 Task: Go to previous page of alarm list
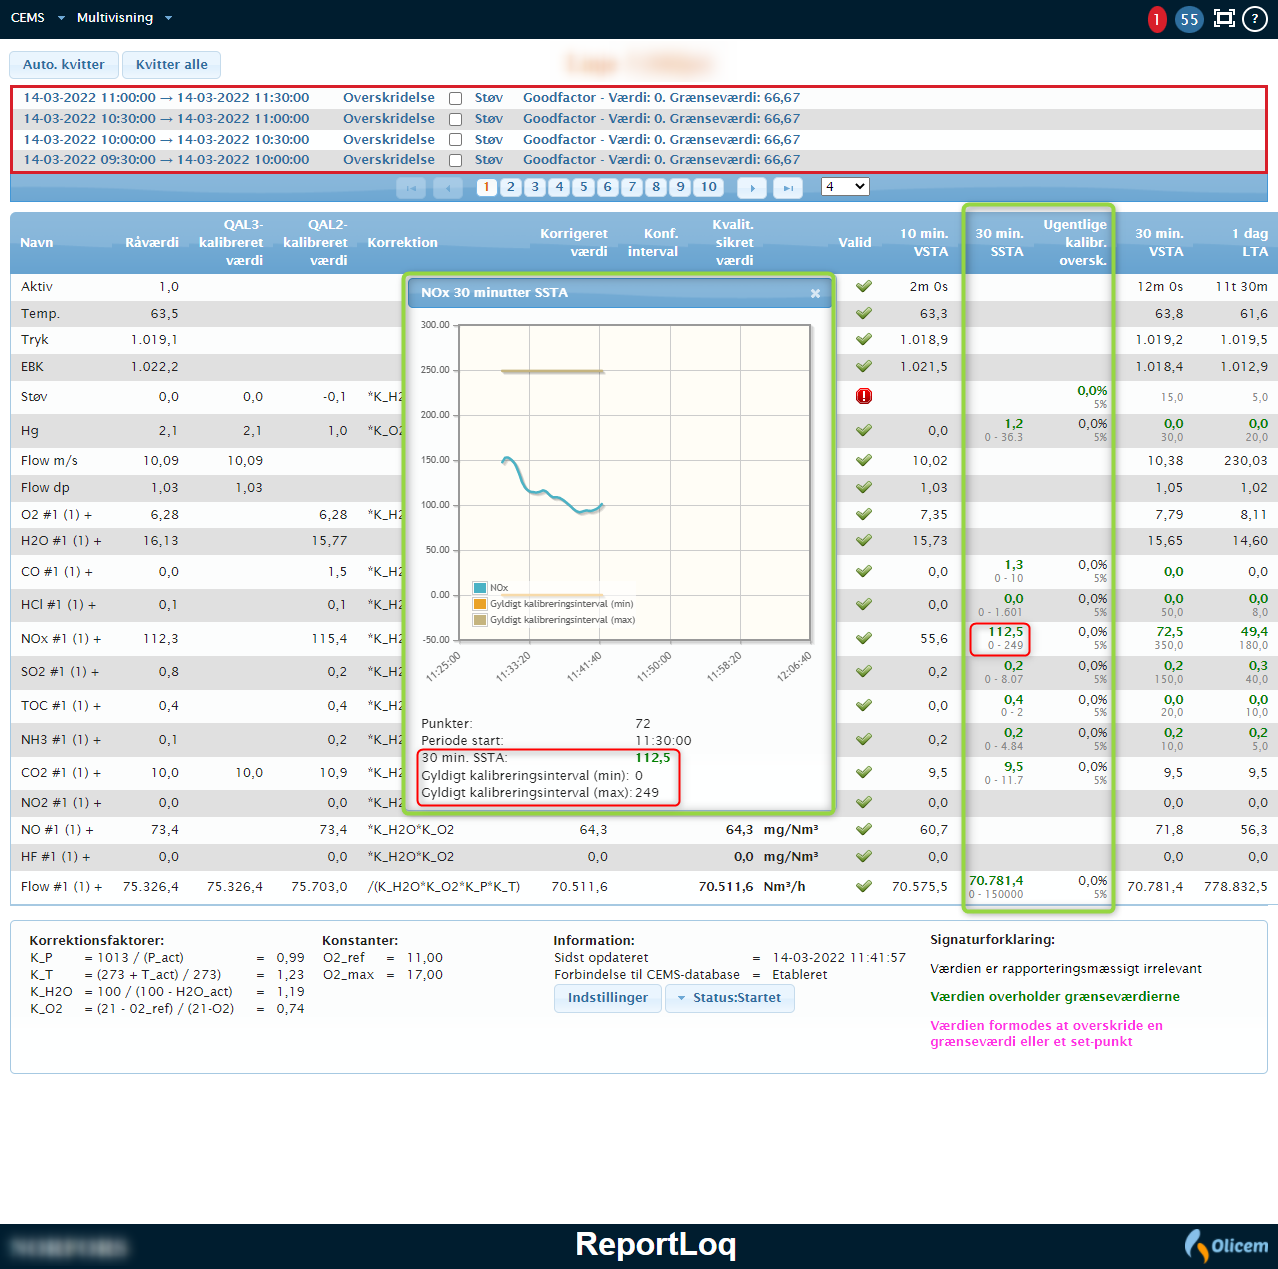[448, 187]
